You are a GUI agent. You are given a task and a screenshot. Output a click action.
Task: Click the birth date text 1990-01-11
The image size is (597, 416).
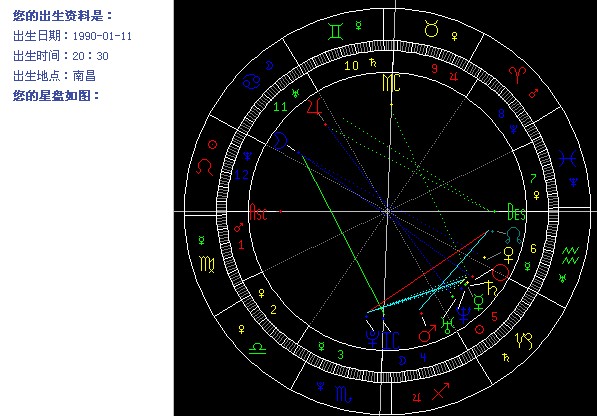click(102, 36)
